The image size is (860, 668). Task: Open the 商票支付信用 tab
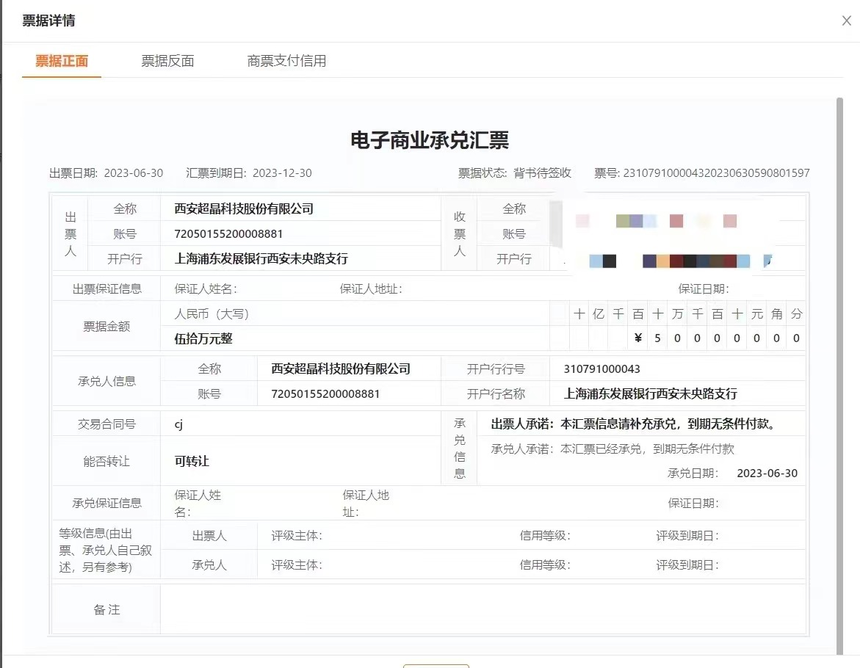(x=286, y=61)
